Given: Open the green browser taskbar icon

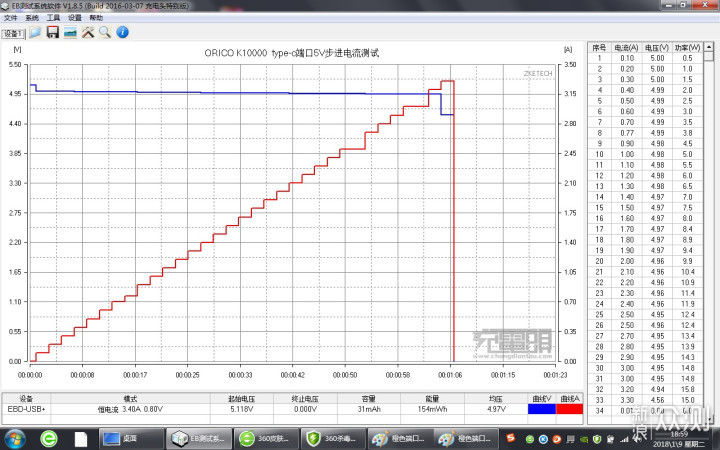Looking at the screenshot, I should (x=48, y=439).
